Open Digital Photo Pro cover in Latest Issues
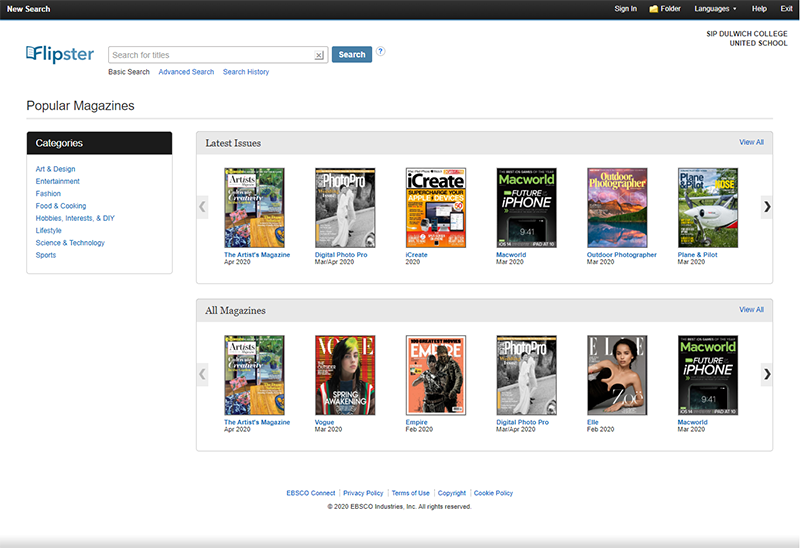 [345, 208]
